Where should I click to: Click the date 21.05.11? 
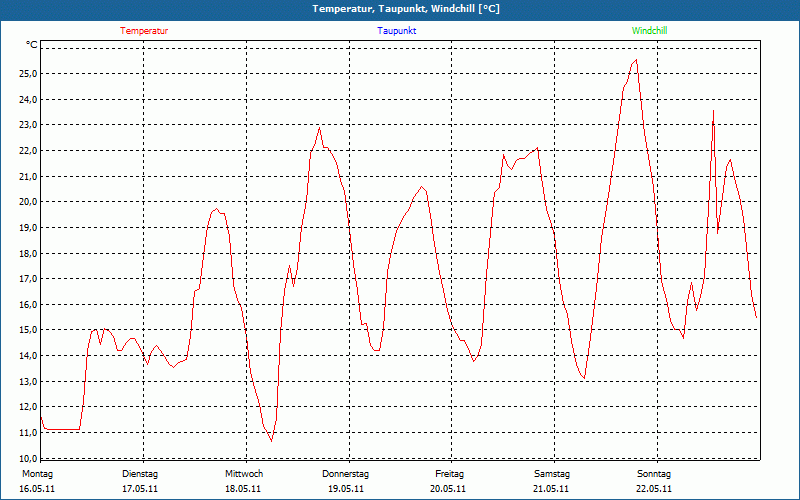[551, 489]
